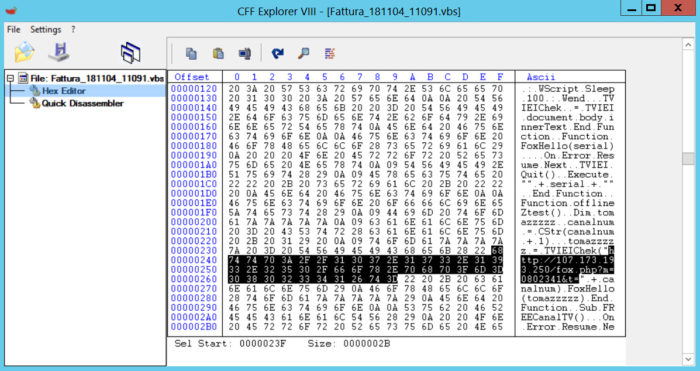
Task: Open the File menu
Action: coord(14,29)
